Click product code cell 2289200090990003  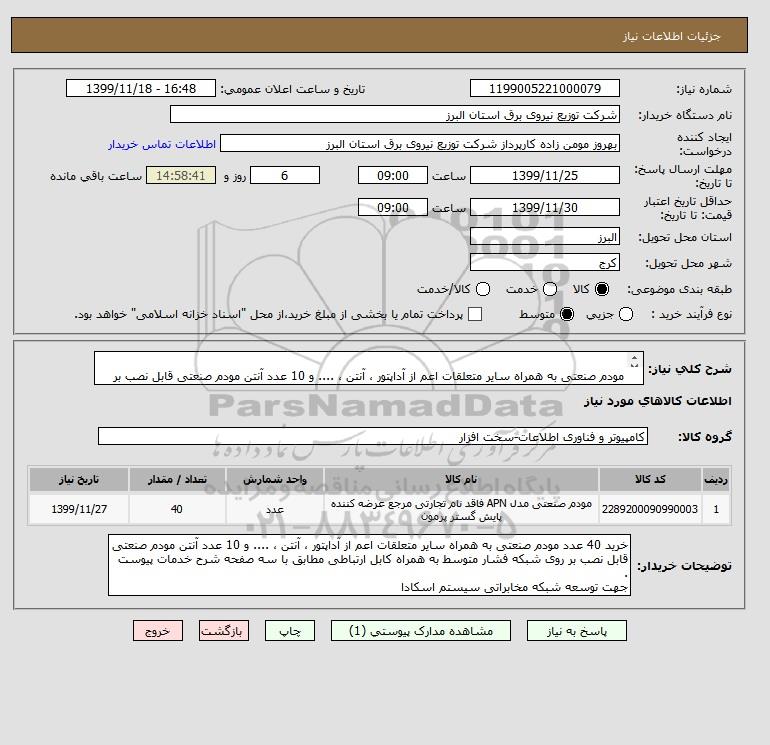(x=650, y=510)
